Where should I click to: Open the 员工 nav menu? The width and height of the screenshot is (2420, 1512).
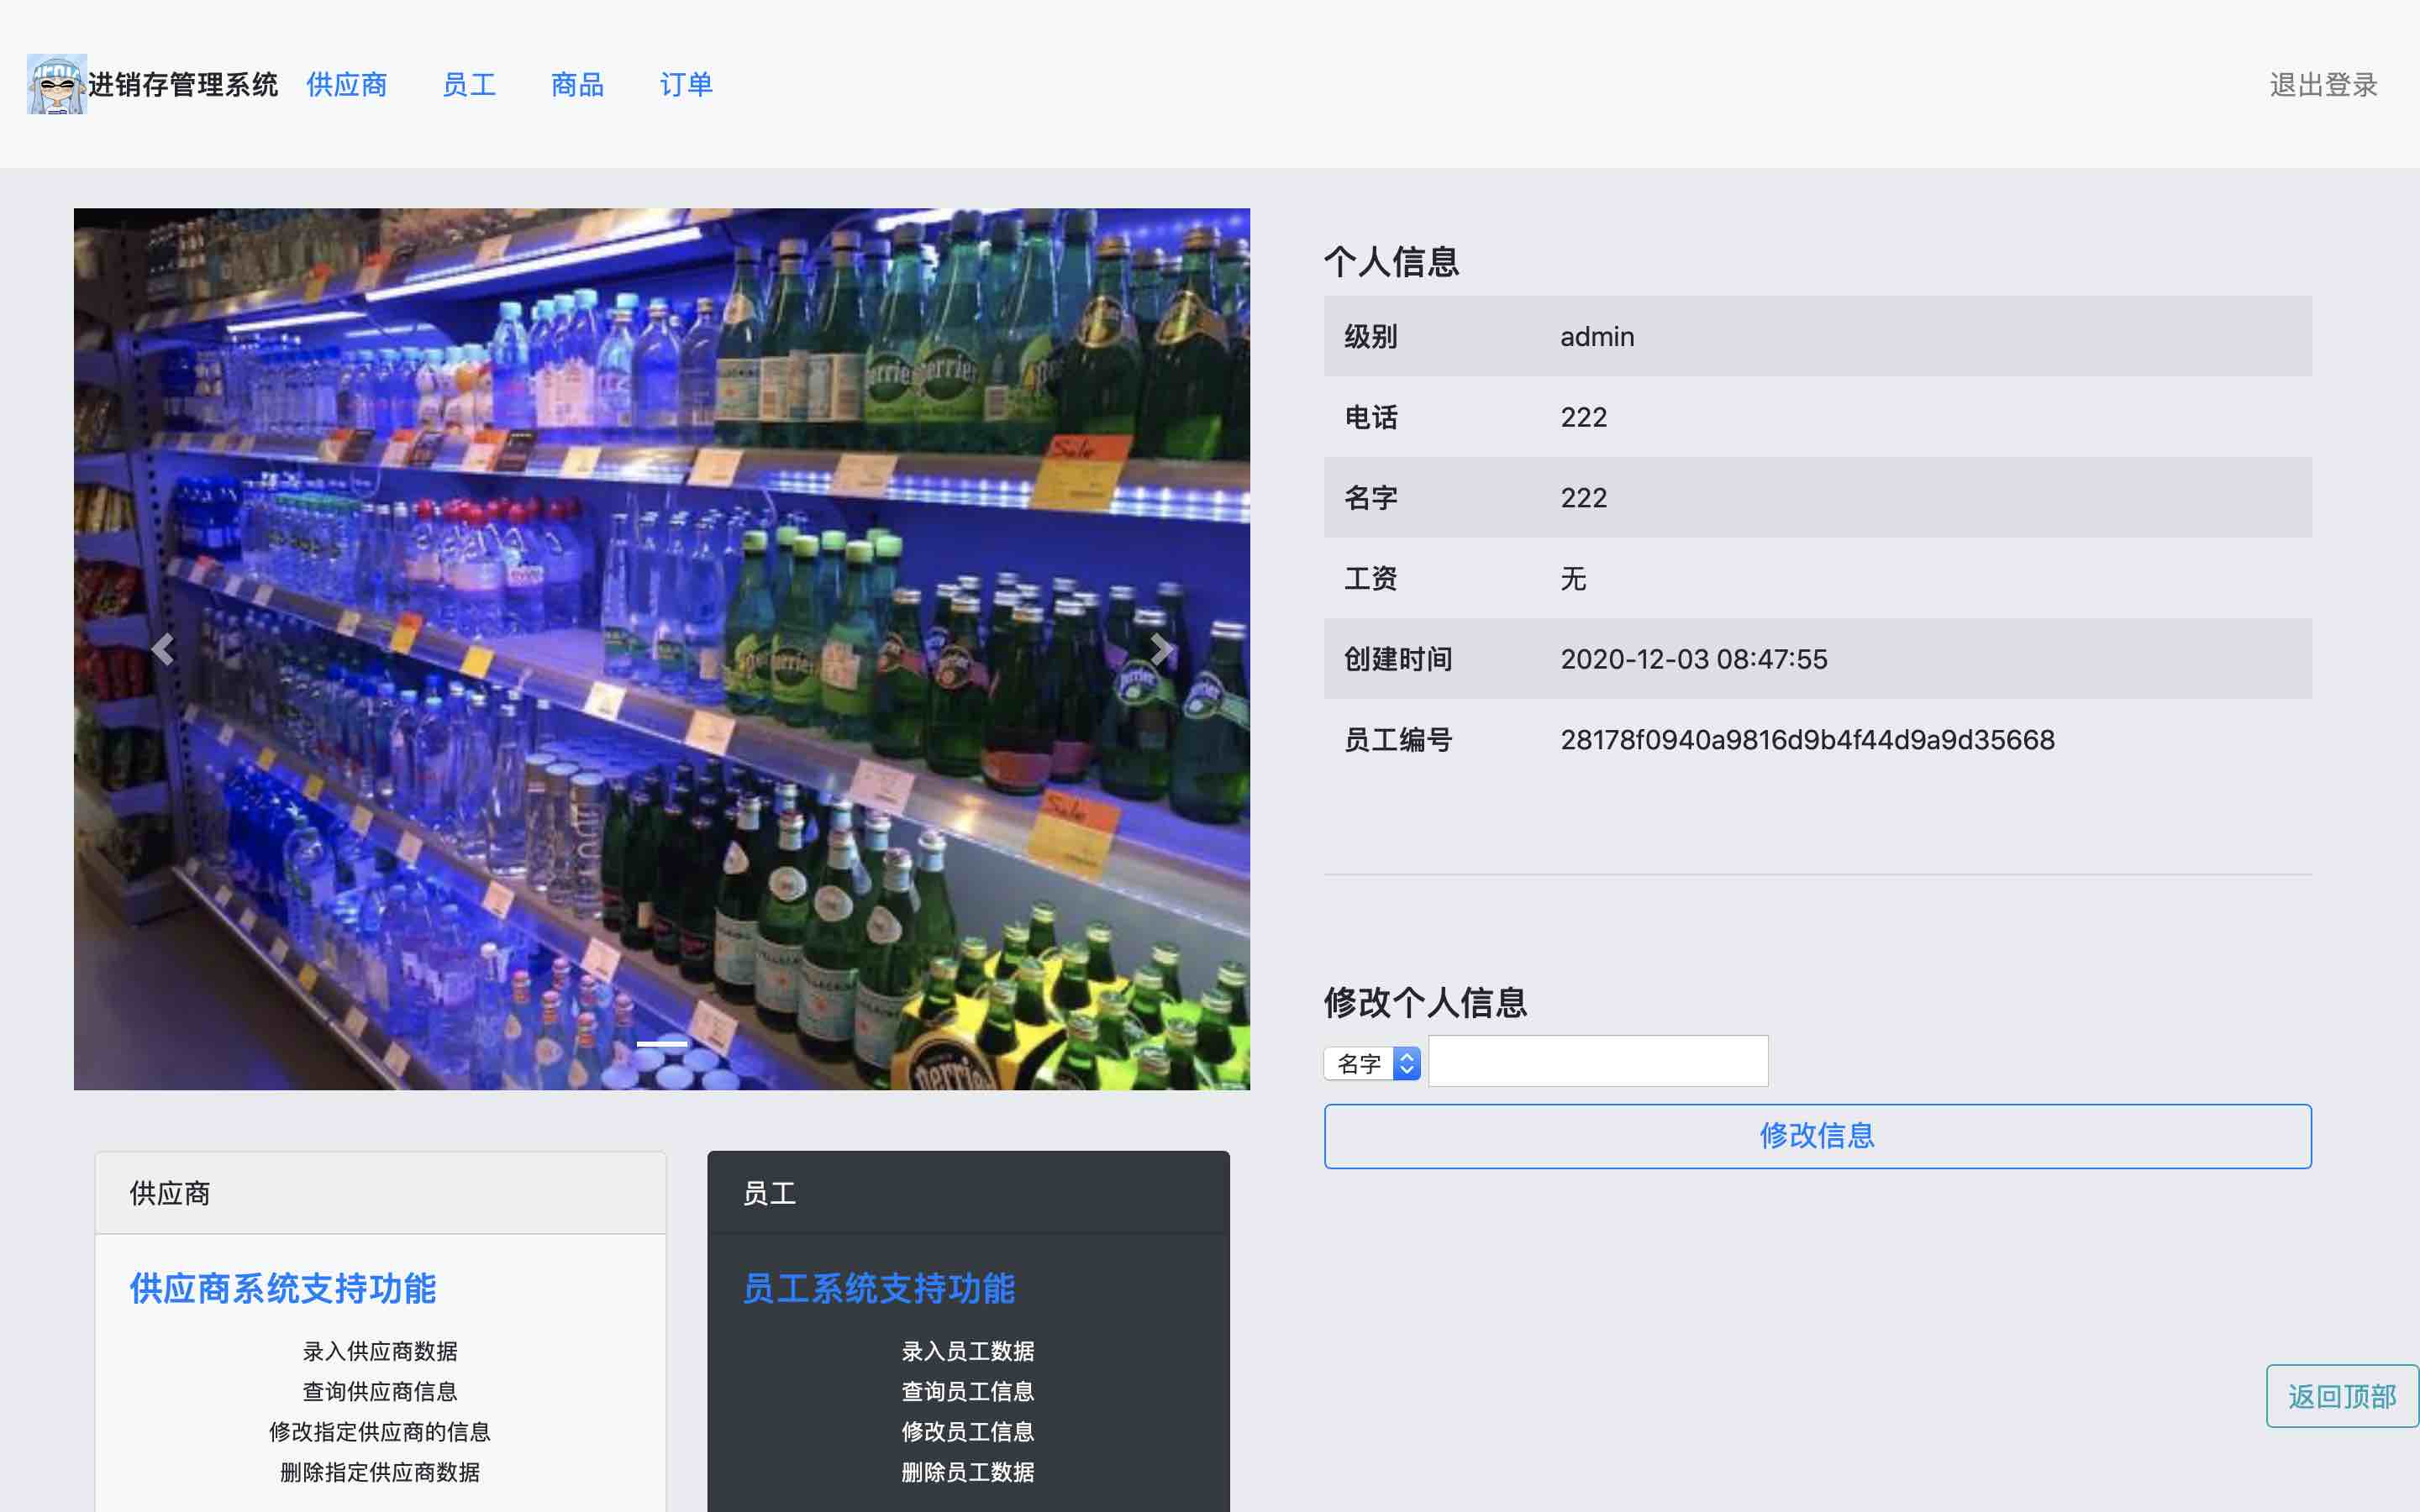pos(469,85)
